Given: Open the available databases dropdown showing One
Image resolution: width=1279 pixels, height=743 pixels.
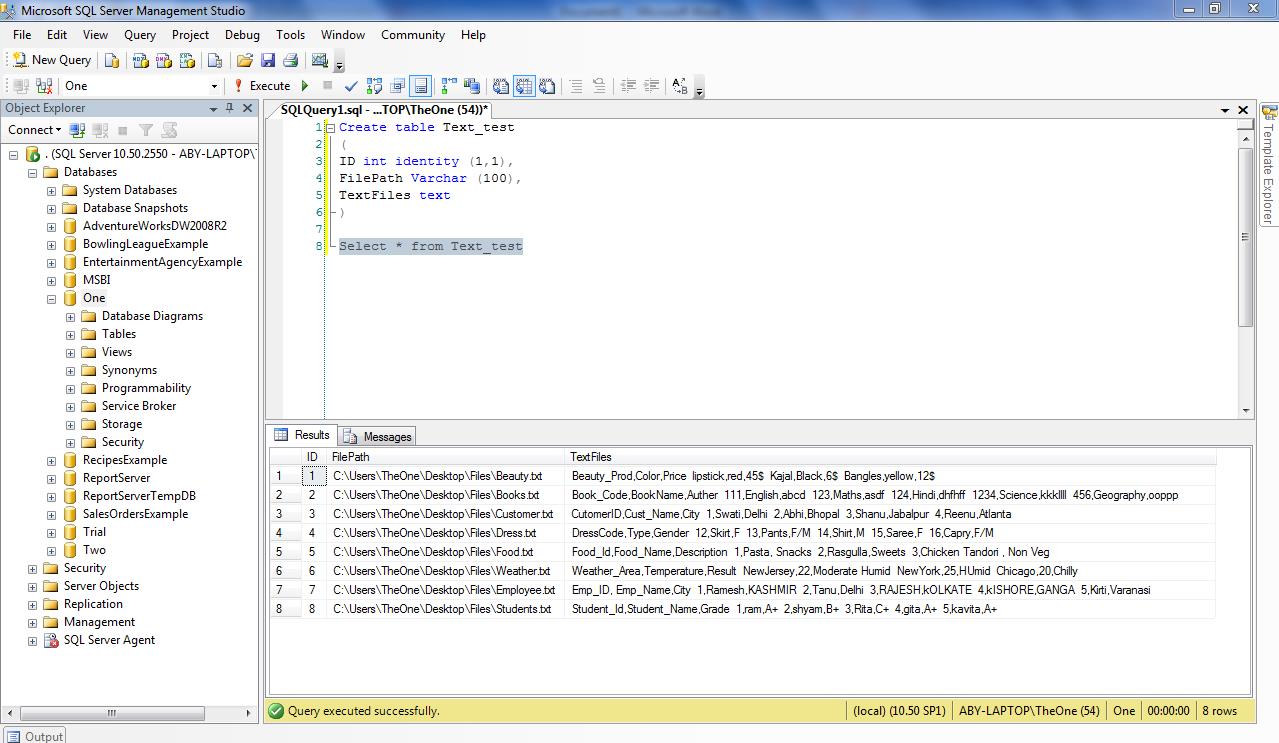Looking at the screenshot, I should coord(214,86).
